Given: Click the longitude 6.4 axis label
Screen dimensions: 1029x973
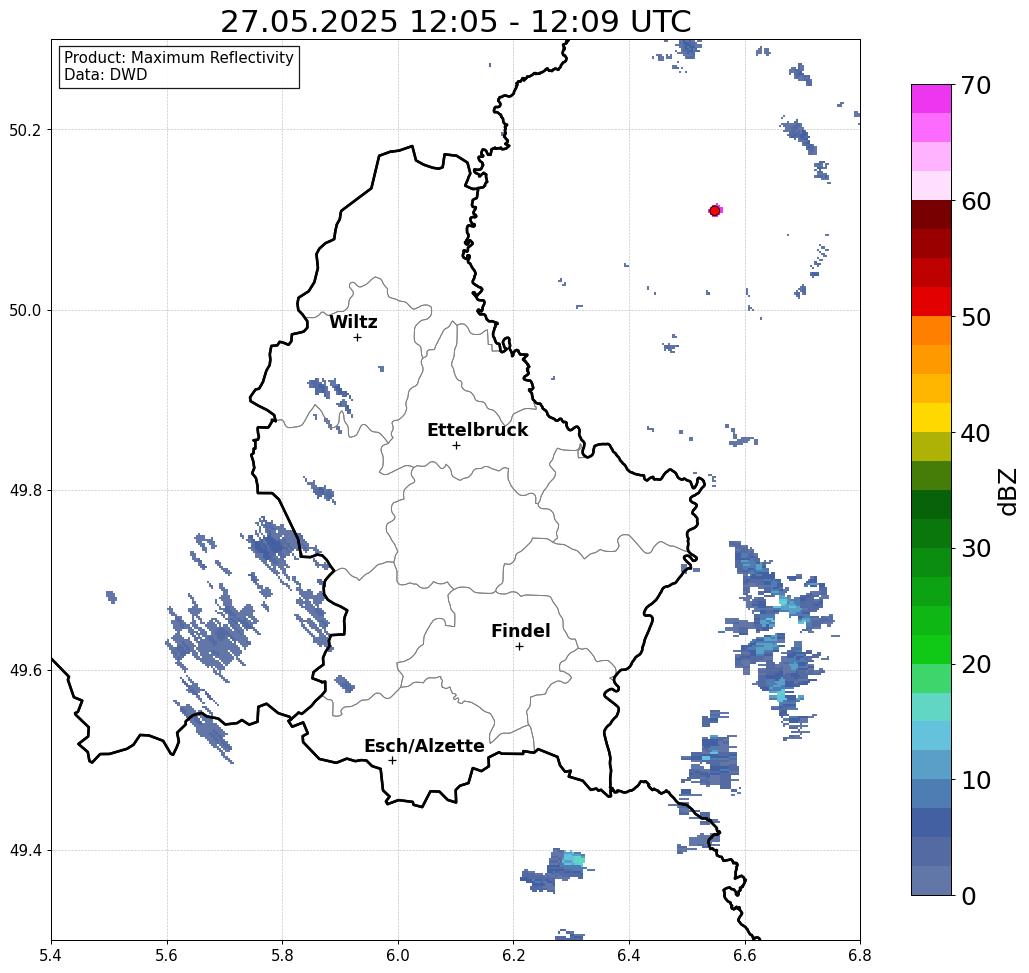Looking at the screenshot, I should click(x=629, y=956).
